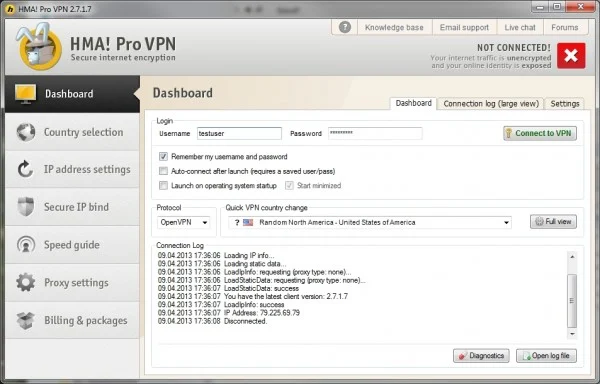This screenshot has height=384, width=600.
Task: Click the Connect to VPN button
Action: [540, 133]
